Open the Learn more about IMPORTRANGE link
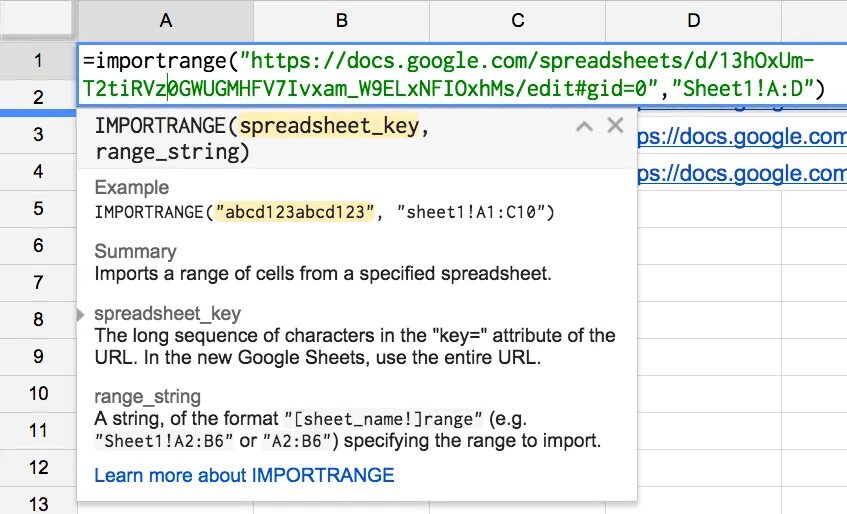The height and width of the screenshot is (514, 847). (x=244, y=475)
